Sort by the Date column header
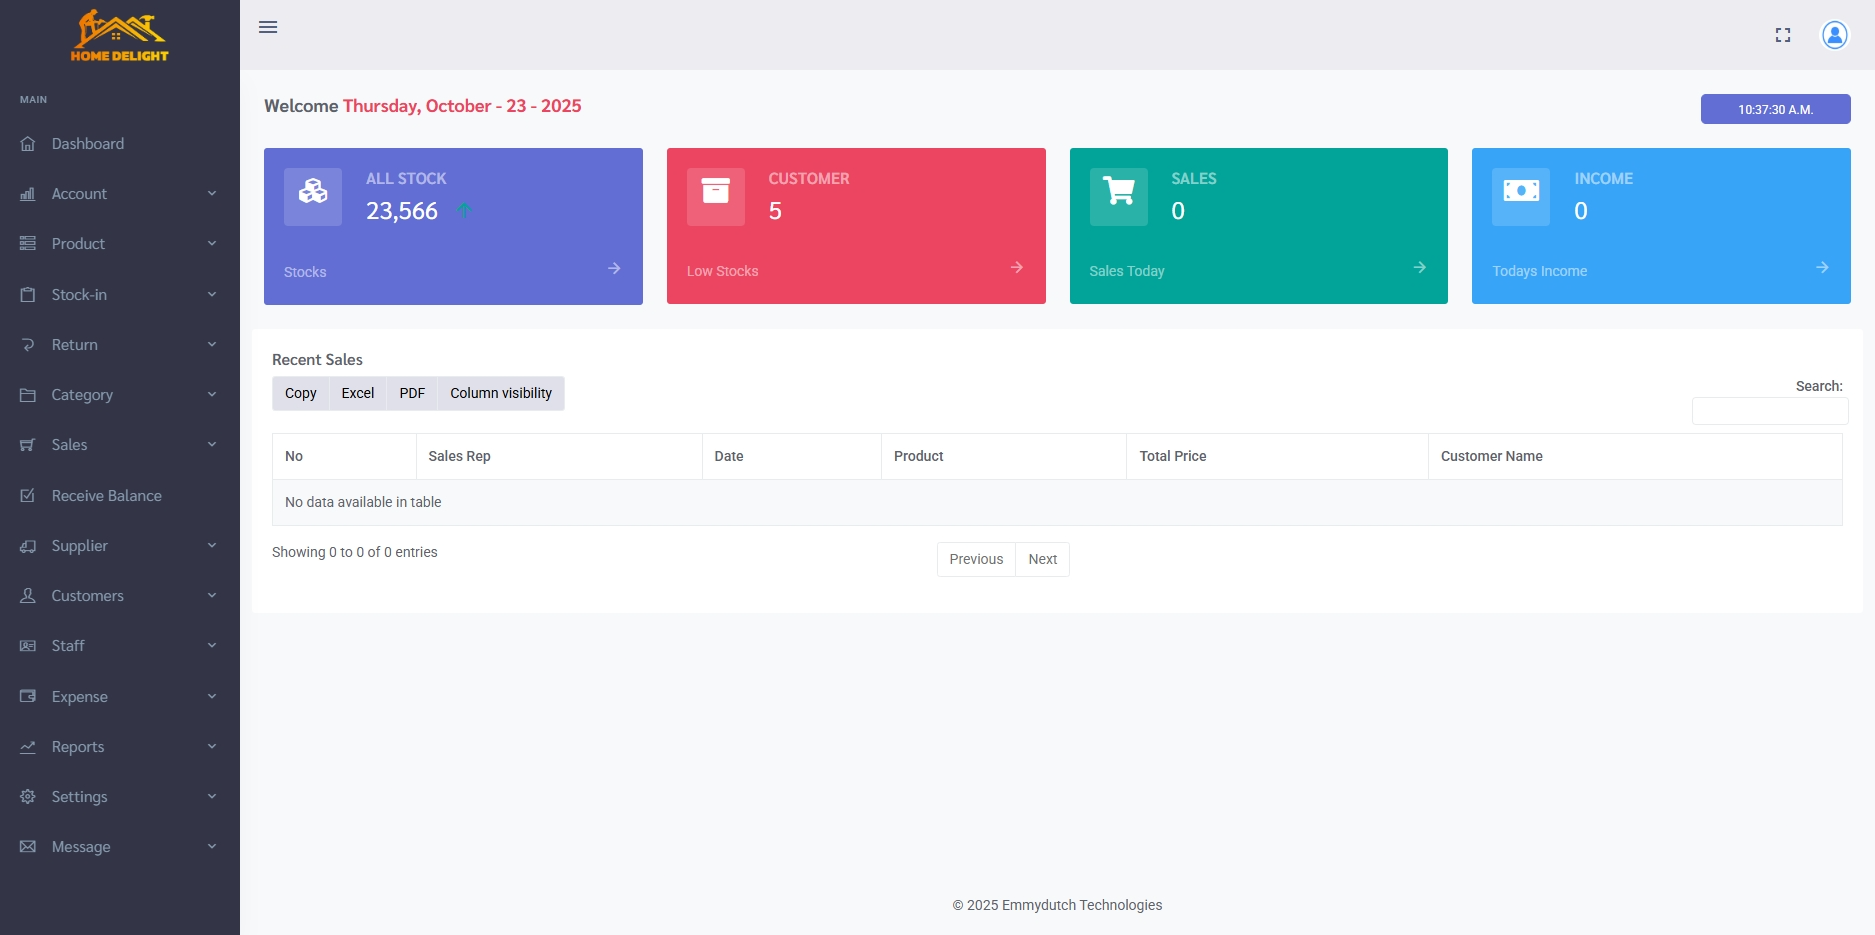The height and width of the screenshot is (935, 1875). [x=792, y=456]
